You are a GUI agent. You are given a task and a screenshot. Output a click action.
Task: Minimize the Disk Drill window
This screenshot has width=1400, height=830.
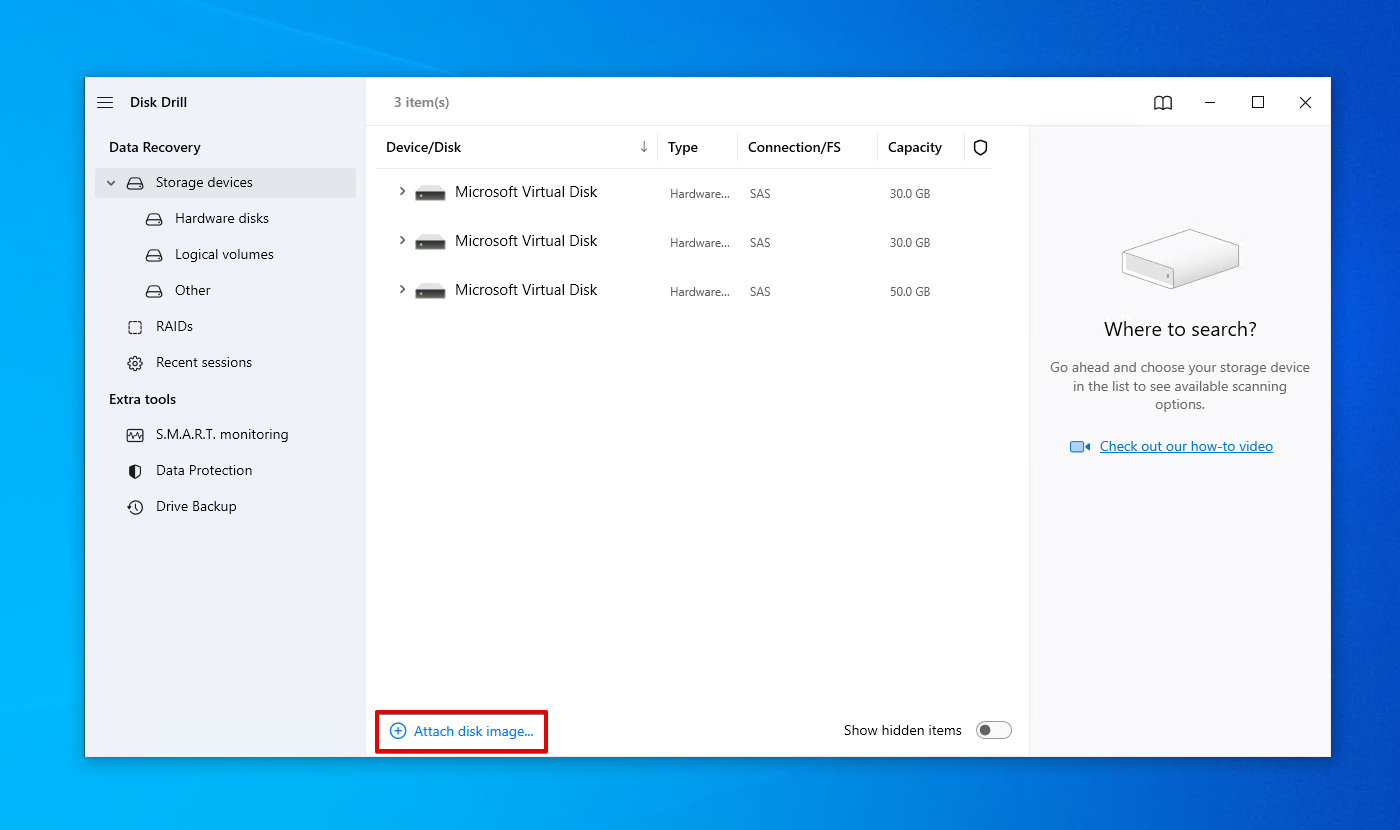[1210, 102]
